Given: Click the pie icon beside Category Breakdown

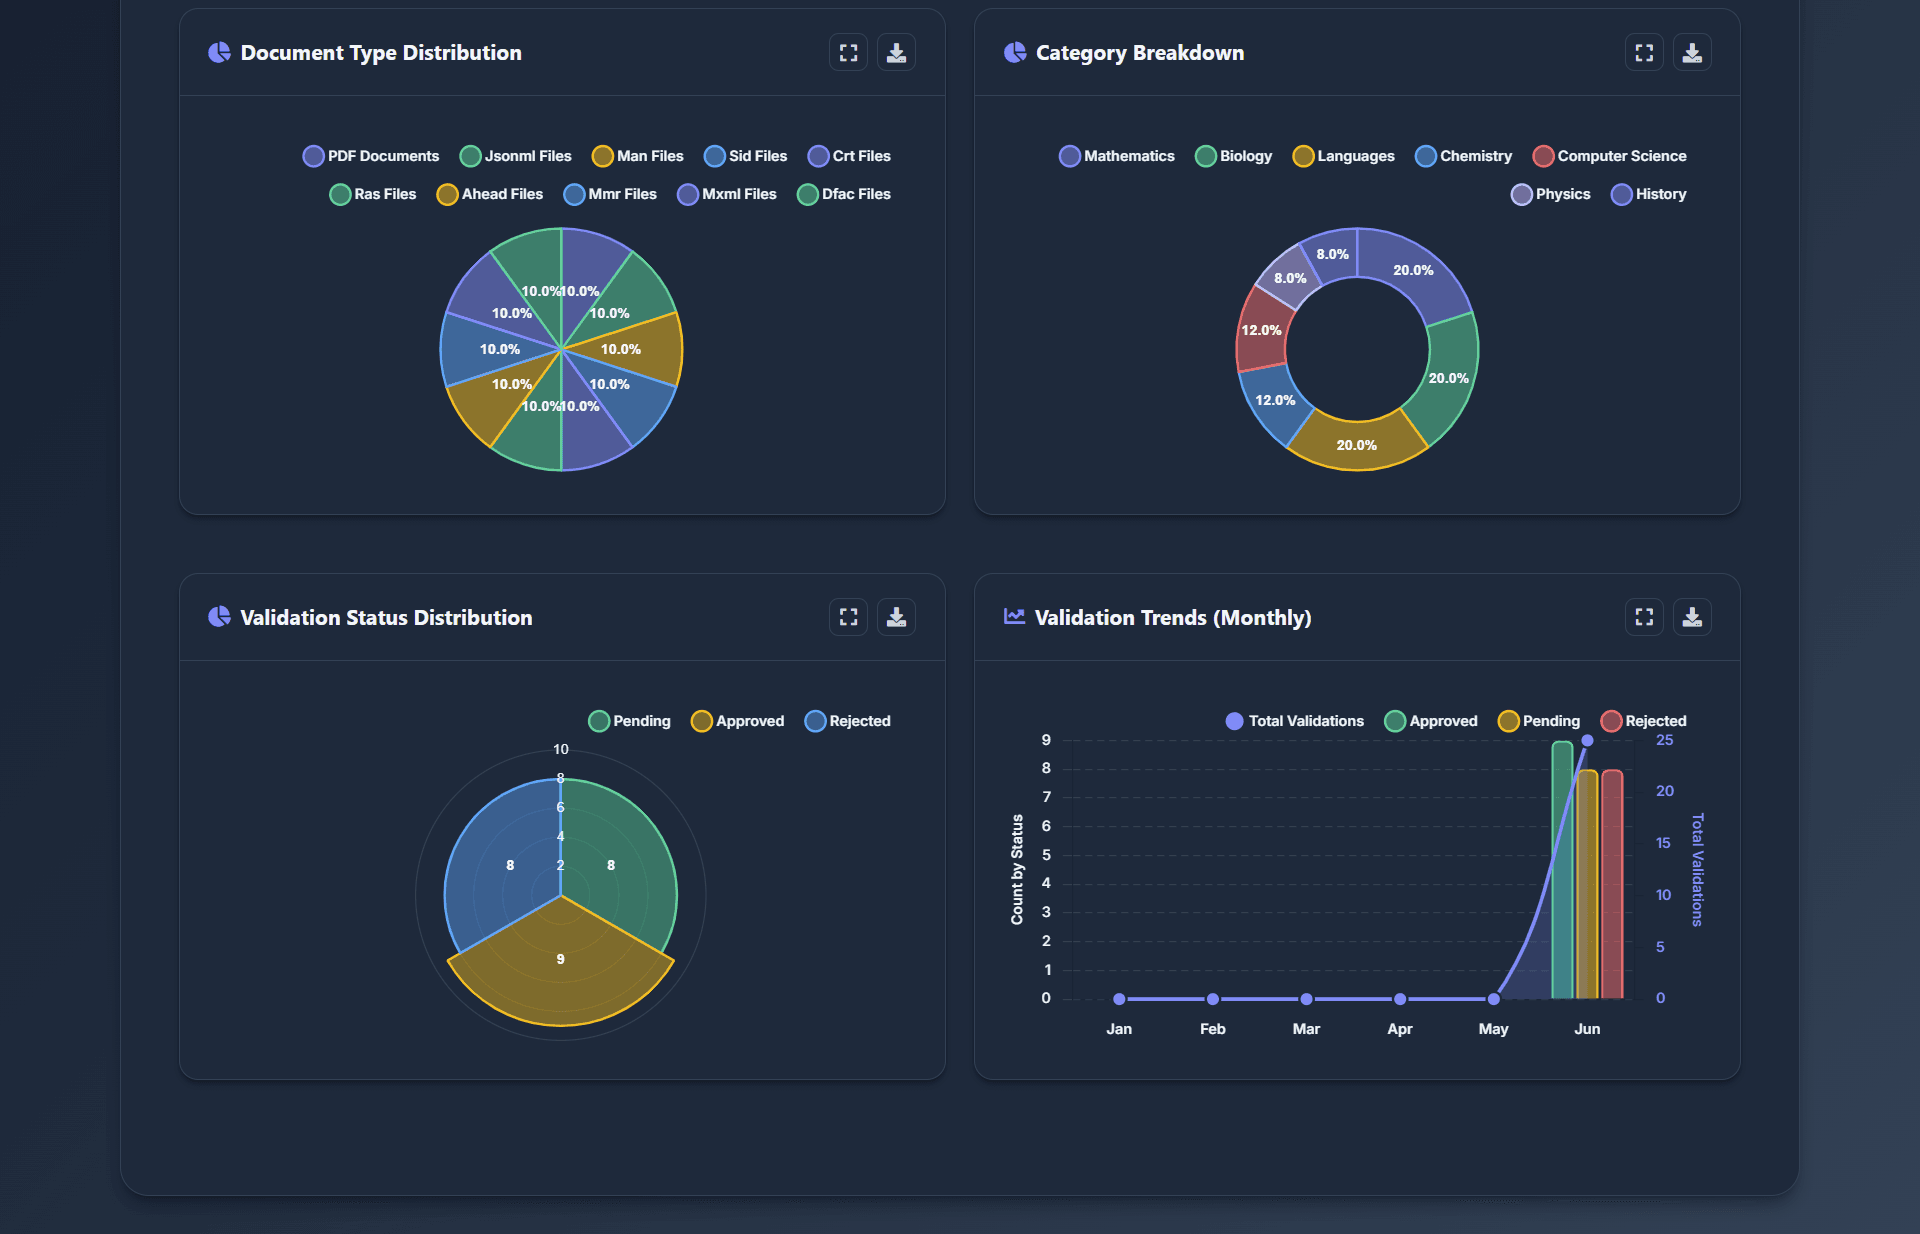Looking at the screenshot, I should coord(1015,52).
